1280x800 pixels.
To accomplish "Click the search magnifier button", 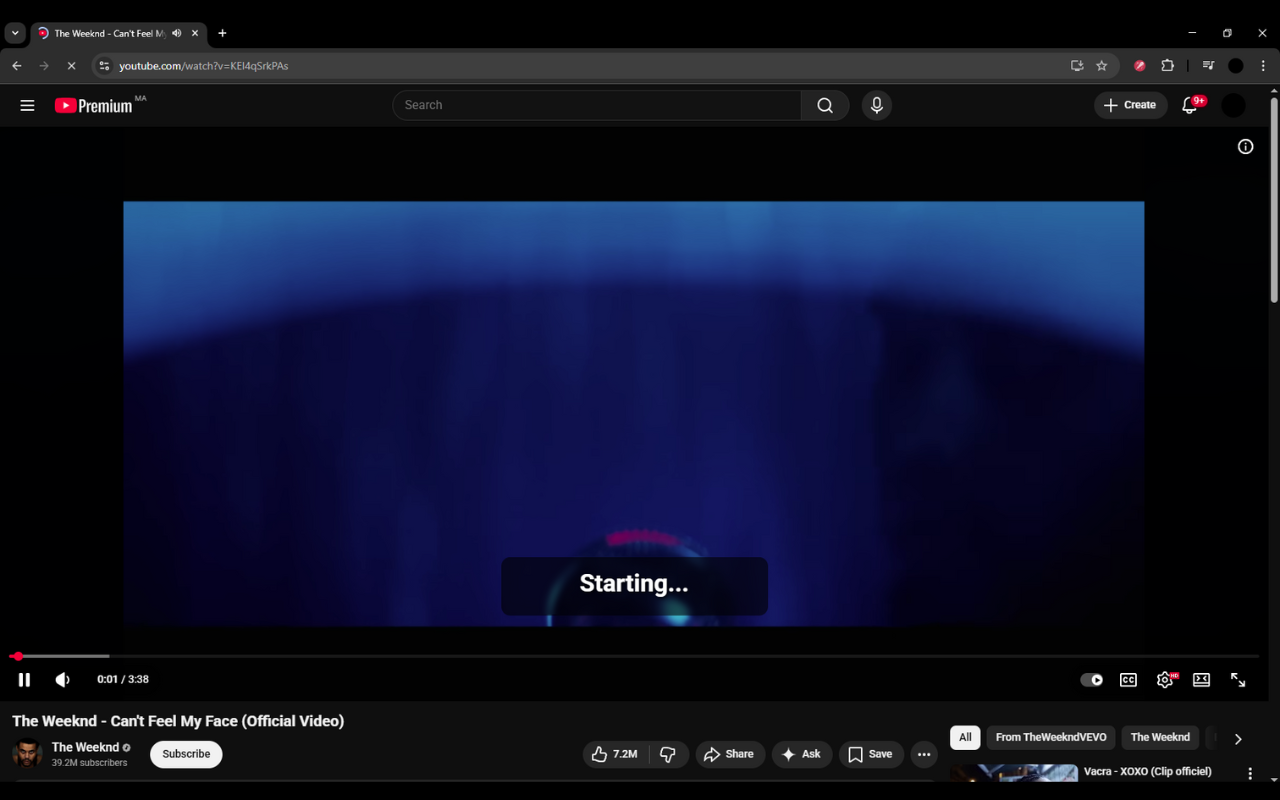I will pos(825,105).
